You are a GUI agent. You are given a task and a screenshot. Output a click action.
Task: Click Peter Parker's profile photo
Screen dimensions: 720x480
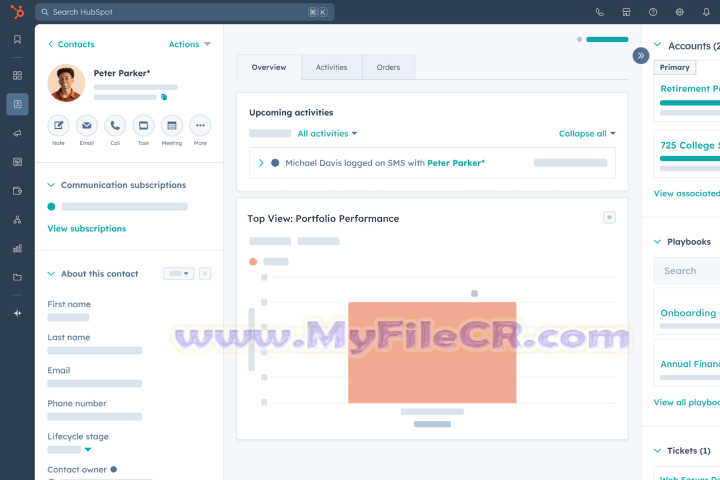[x=66, y=83]
